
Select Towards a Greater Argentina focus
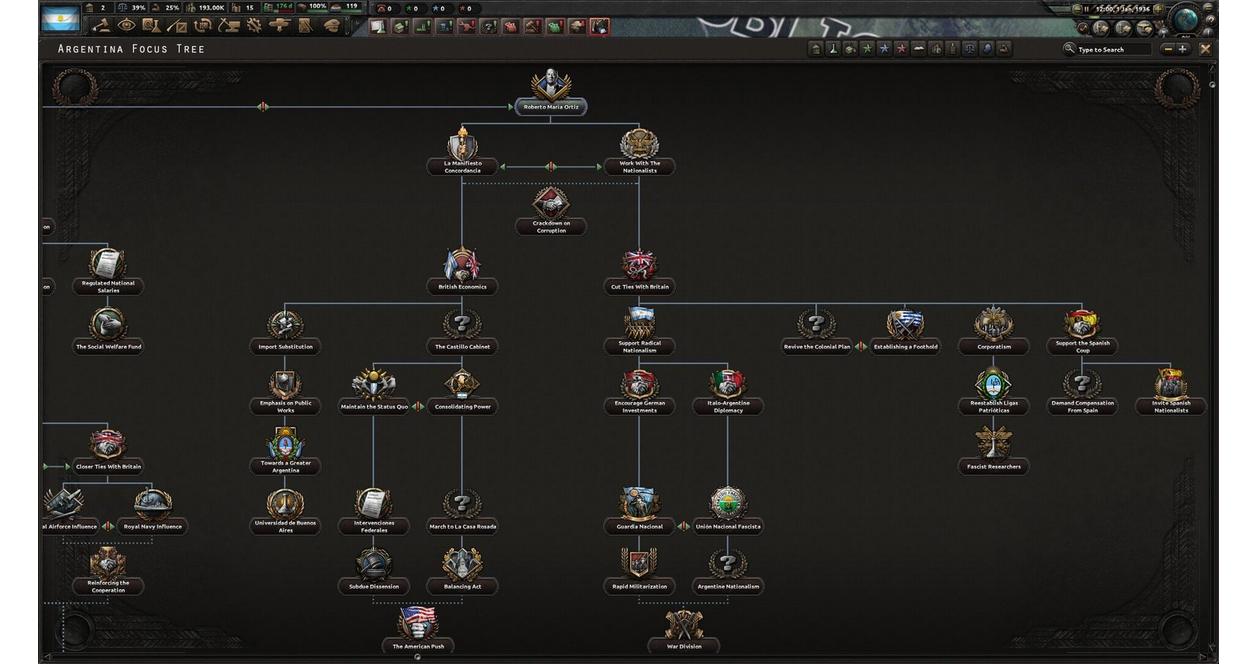click(x=285, y=452)
